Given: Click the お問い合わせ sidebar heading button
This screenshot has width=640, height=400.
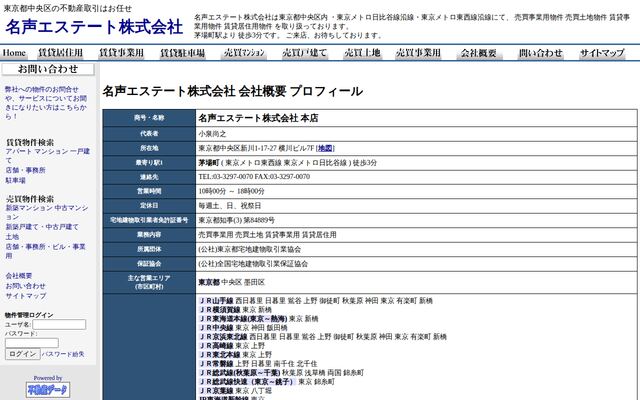Looking at the screenshot, I should [48, 69].
